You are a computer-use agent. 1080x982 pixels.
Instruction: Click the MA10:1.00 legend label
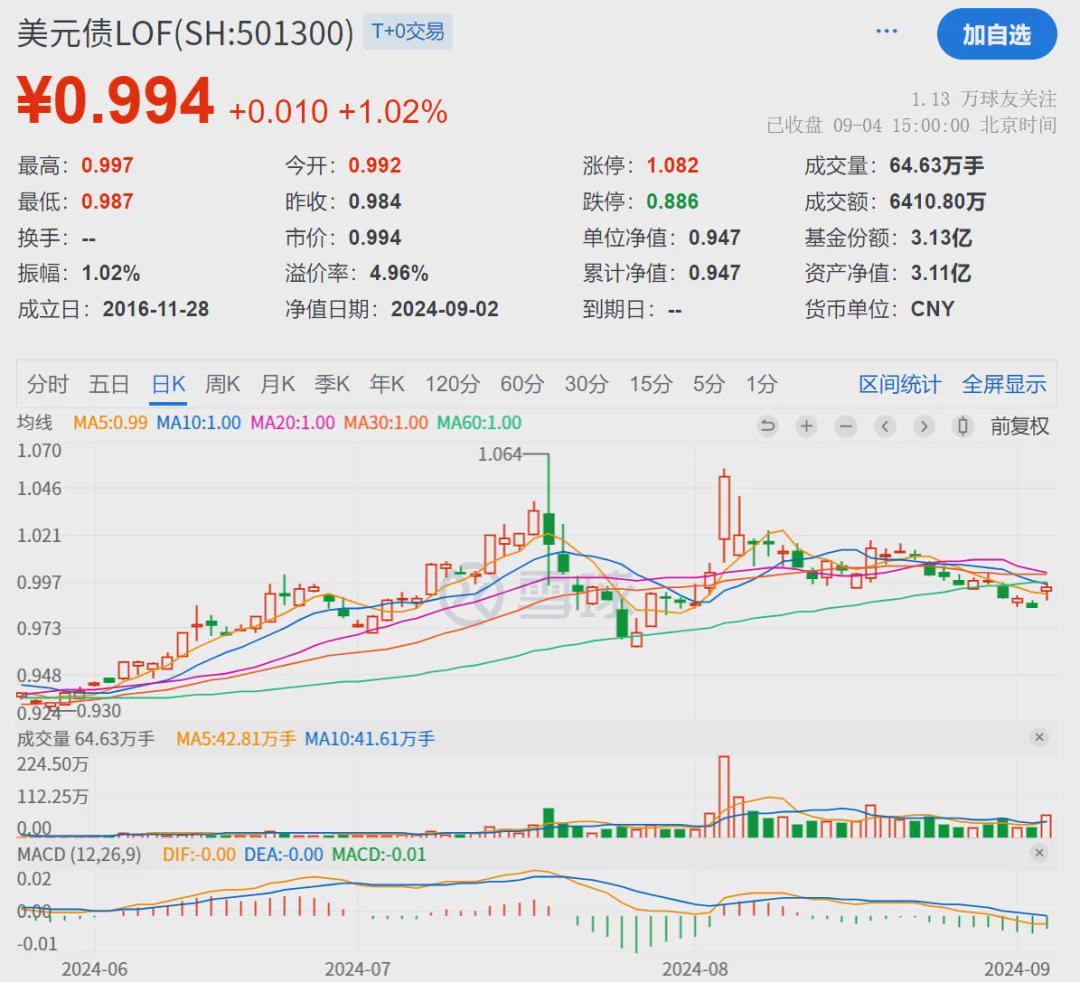pyautogui.click(x=198, y=422)
